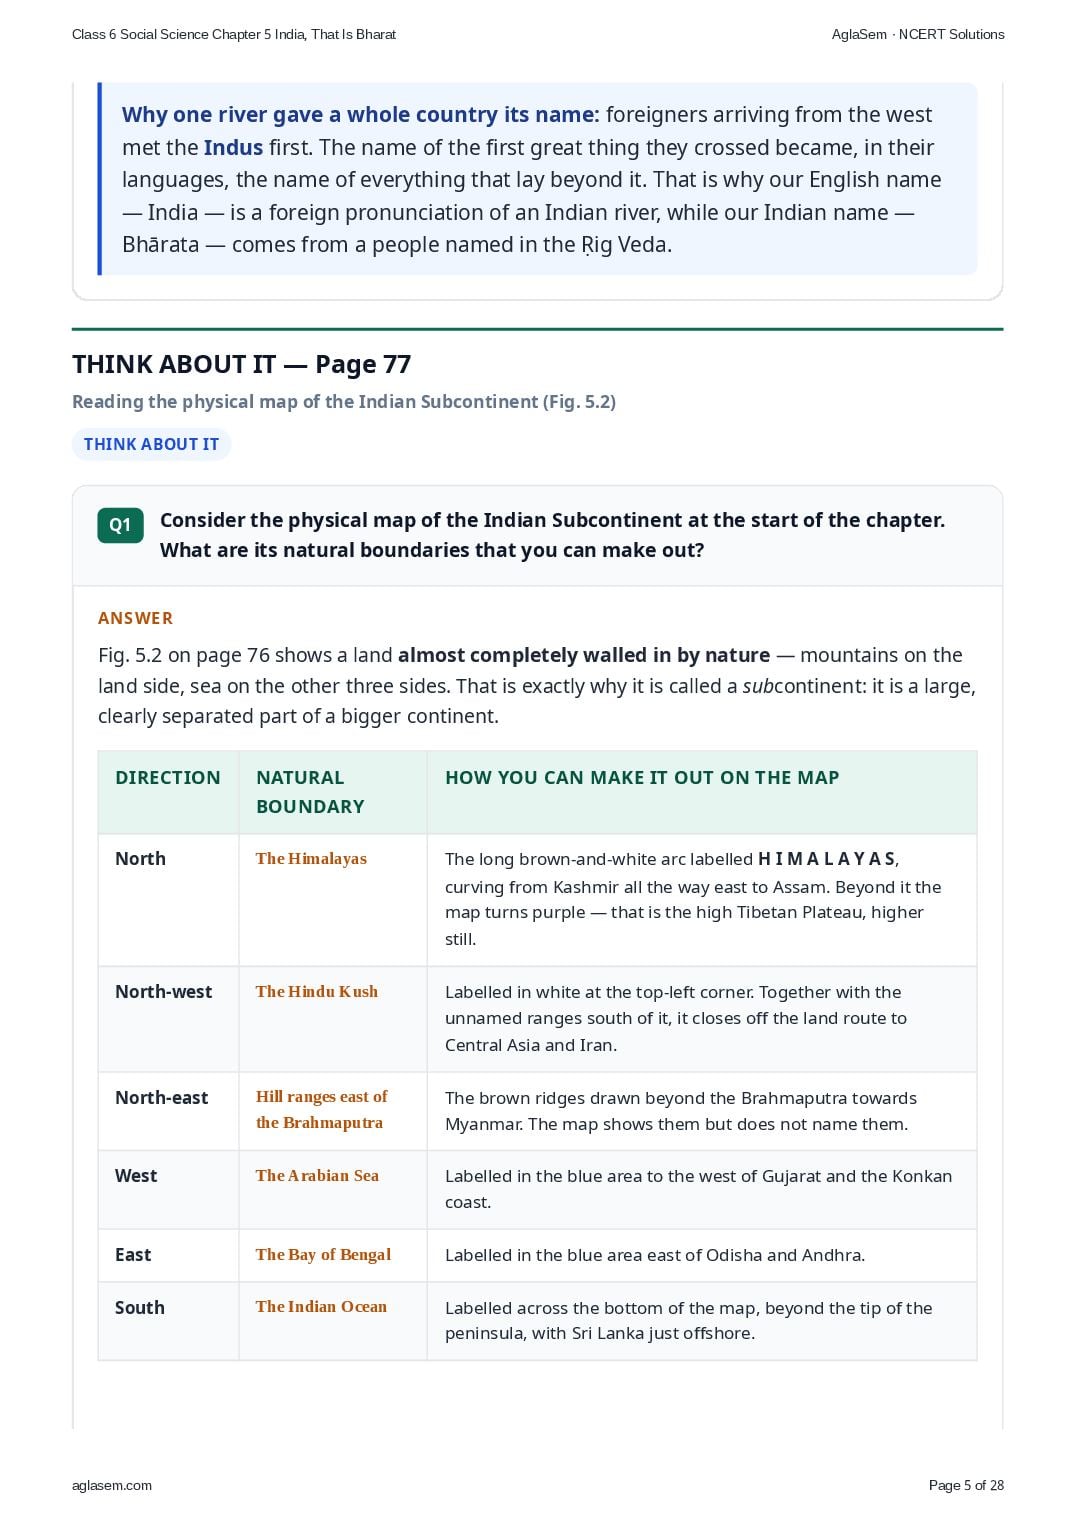Select 'The Bay of Bengal' boundary entry

[x=323, y=1255]
